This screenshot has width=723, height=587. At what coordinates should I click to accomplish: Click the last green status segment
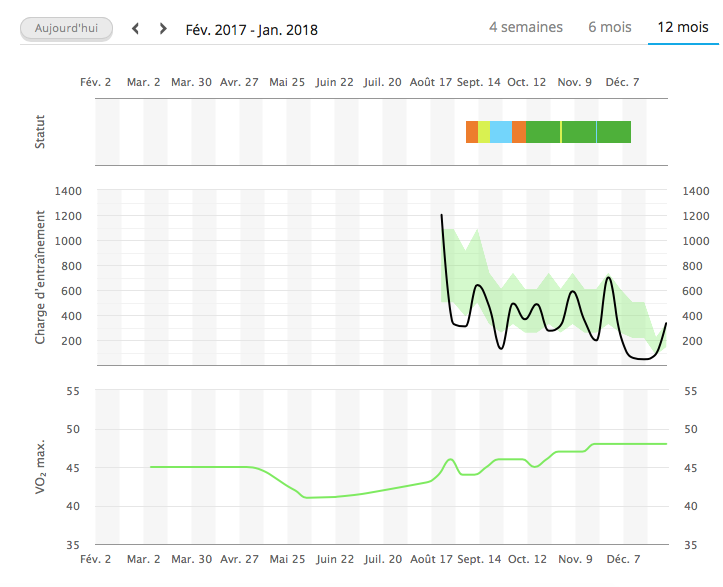pos(614,132)
